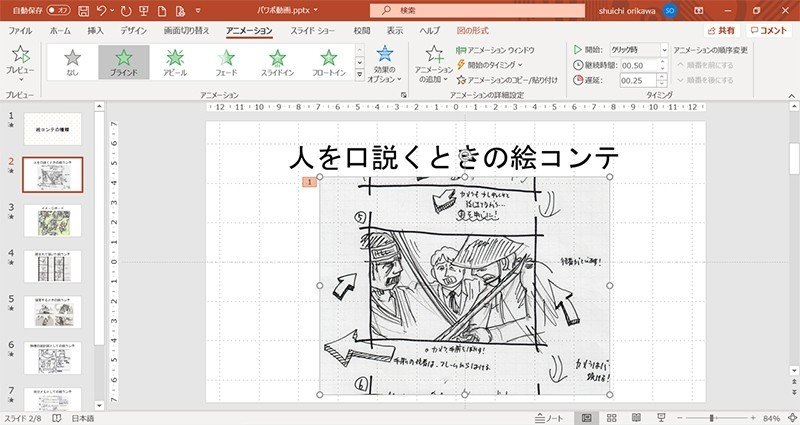This screenshot has height=425, width=800.
Task: Click the Undo arrow icon
Action: tap(101, 10)
